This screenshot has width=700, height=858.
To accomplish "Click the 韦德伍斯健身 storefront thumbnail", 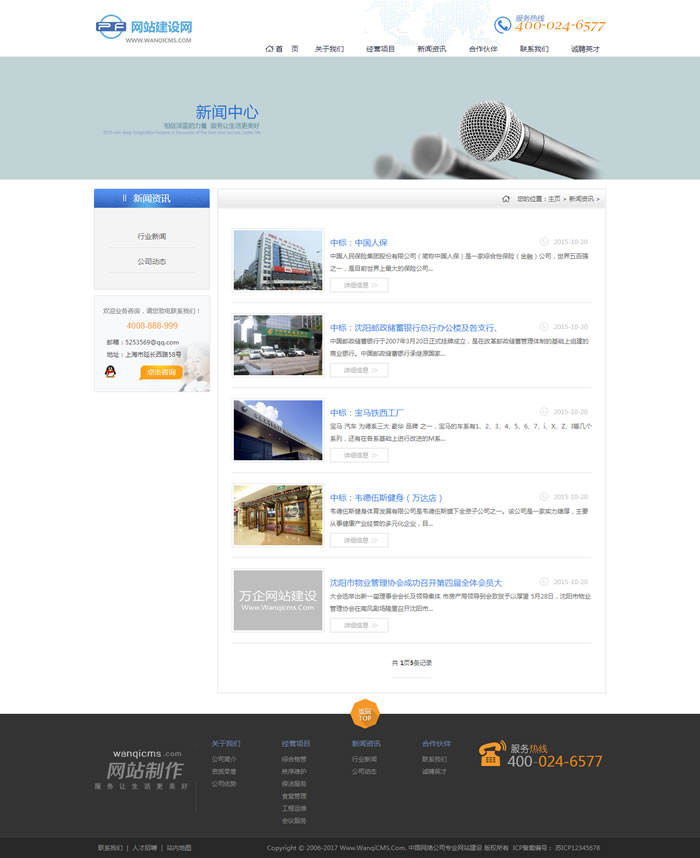I will click(278, 515).
